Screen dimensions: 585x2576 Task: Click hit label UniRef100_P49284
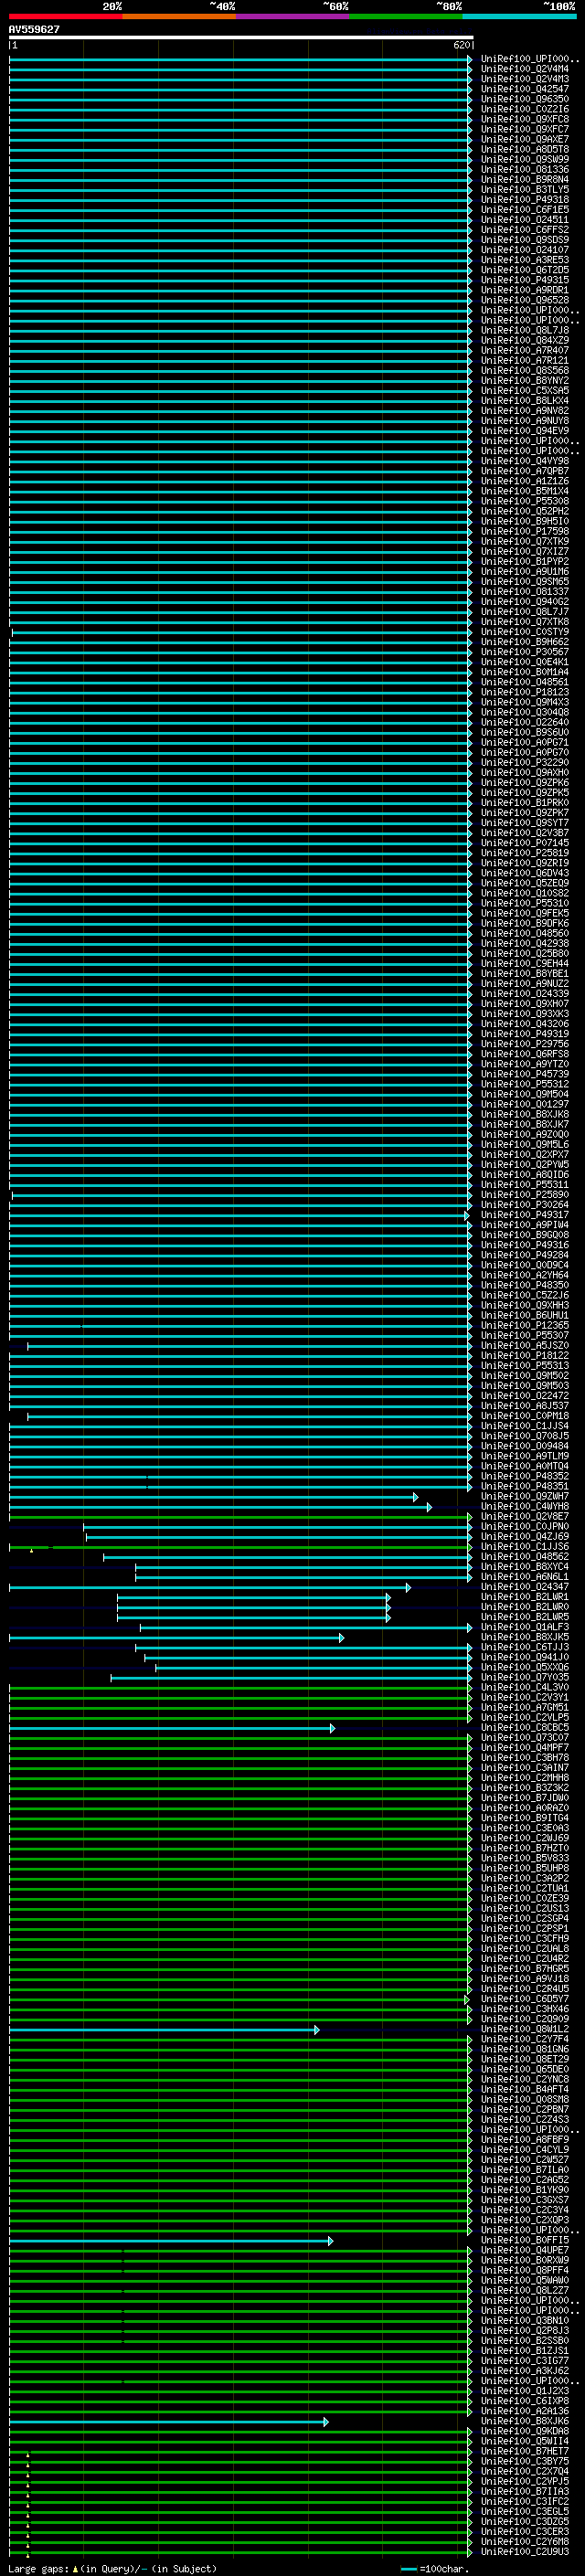525,1255
